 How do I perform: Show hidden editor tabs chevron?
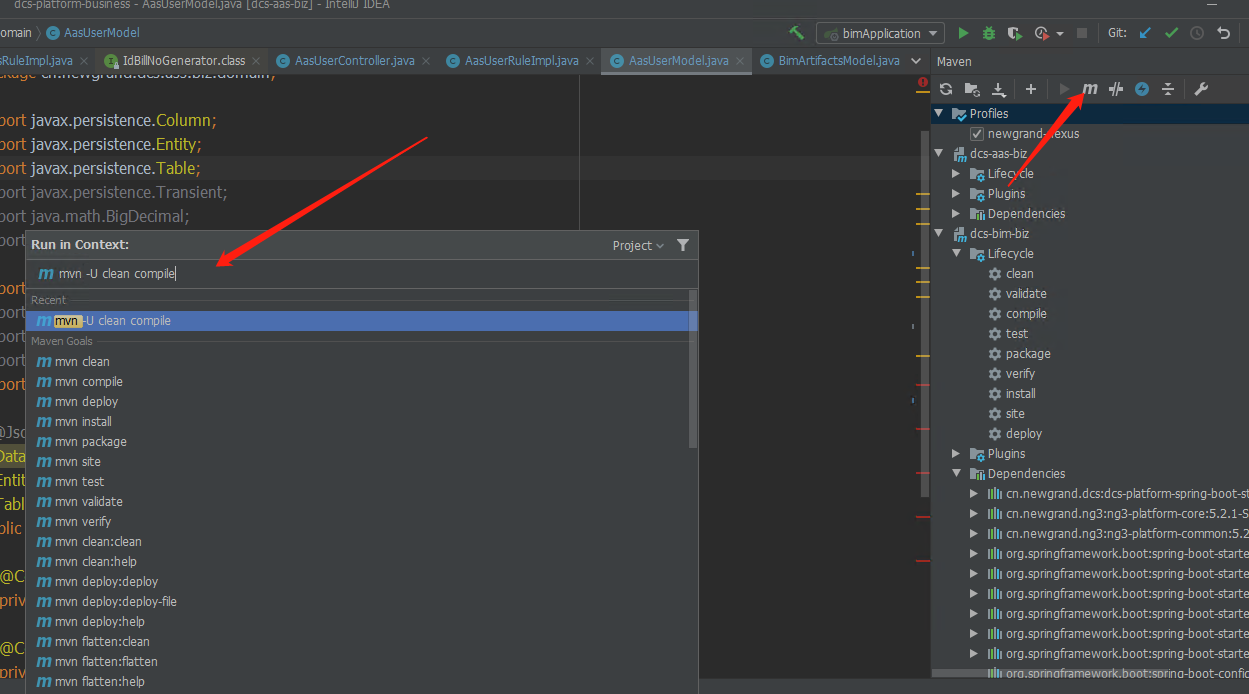pyautogui.click(x=918, y=61)
